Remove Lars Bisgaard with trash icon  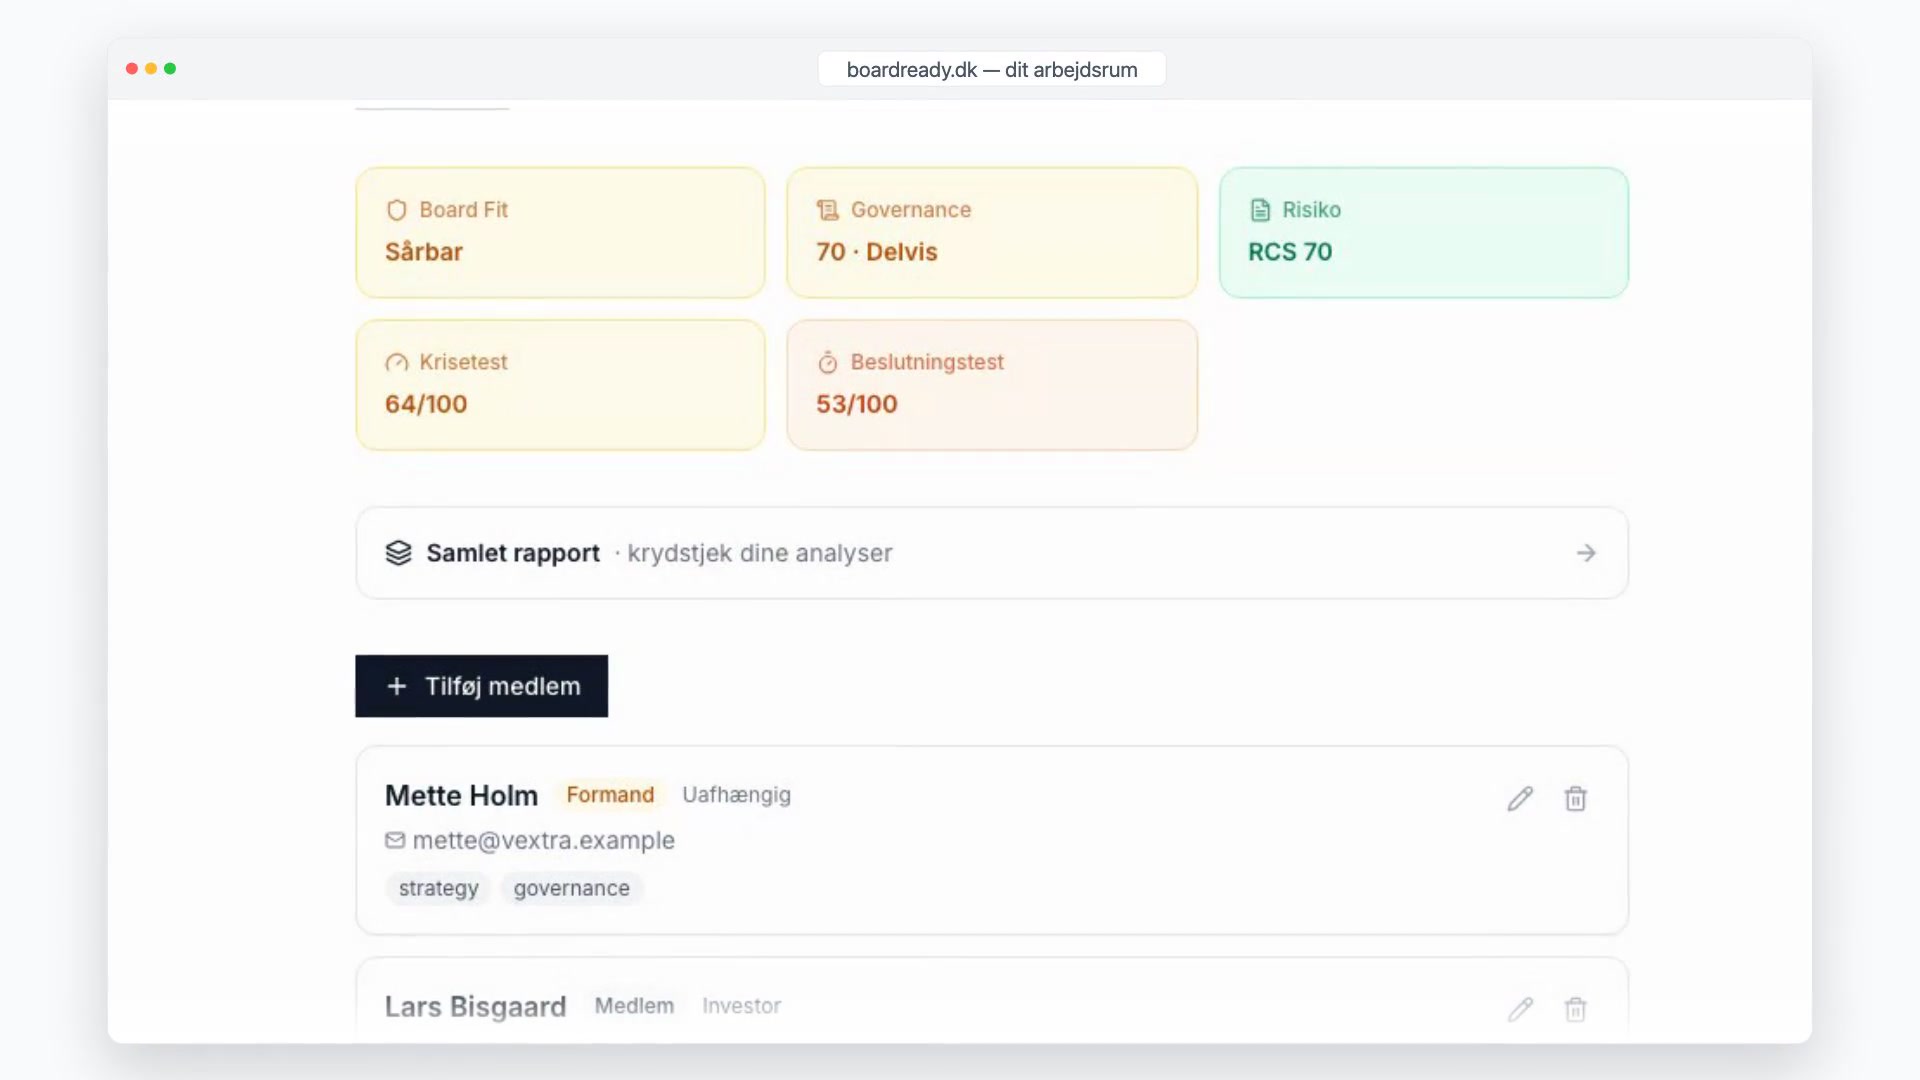coord(1576,1009)
